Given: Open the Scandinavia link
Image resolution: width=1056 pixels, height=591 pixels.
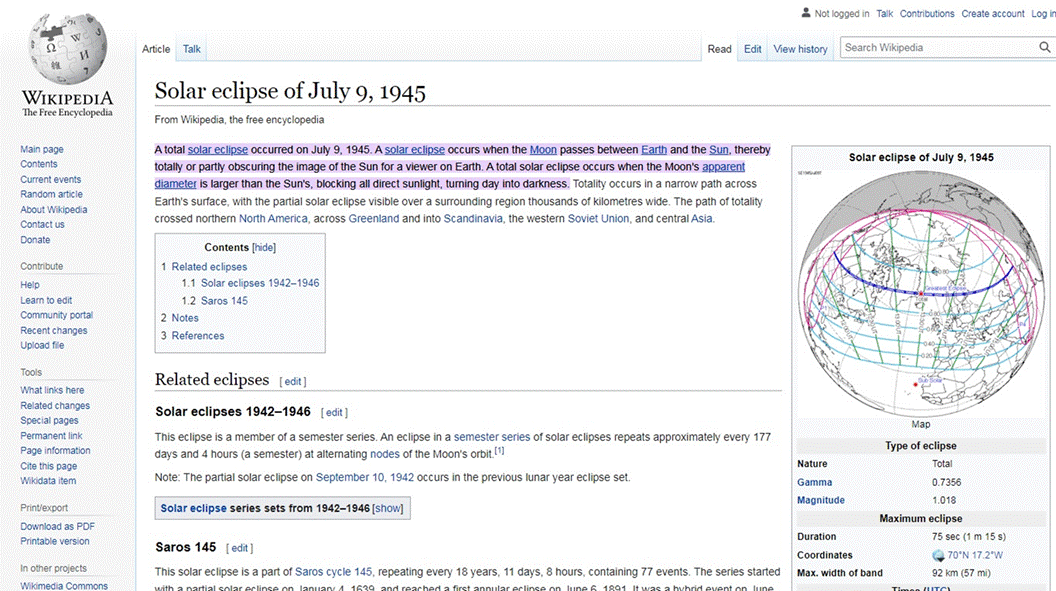Looking at the screenshot, I should click(x=473, y=219).
